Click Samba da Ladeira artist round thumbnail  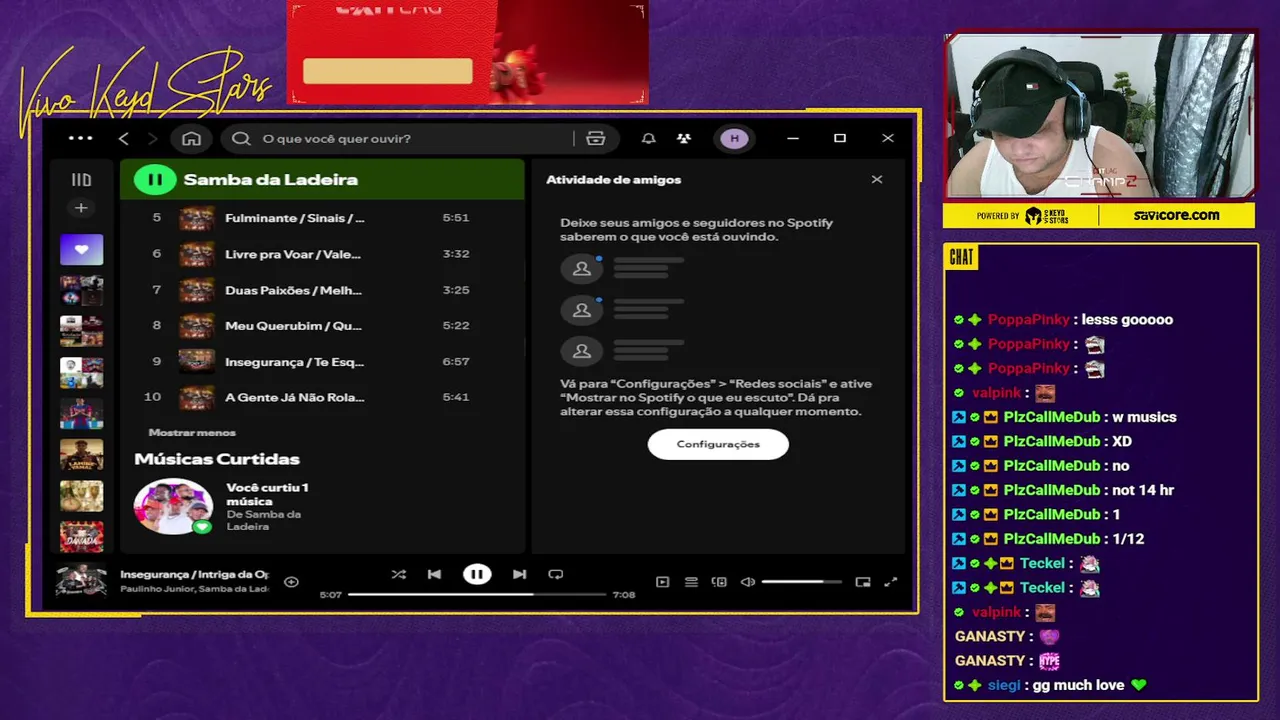point(174,506)
